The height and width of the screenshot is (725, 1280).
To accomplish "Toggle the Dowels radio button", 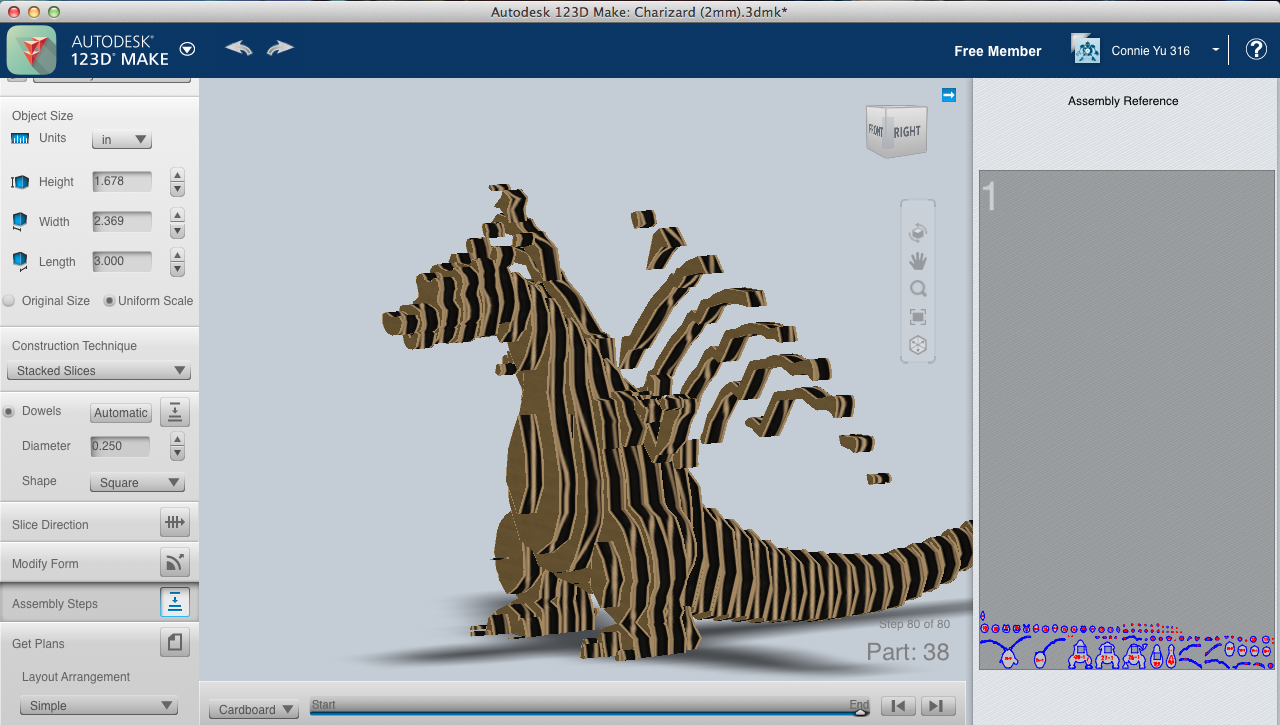I will pyautogui.click(x=9, y=411).
